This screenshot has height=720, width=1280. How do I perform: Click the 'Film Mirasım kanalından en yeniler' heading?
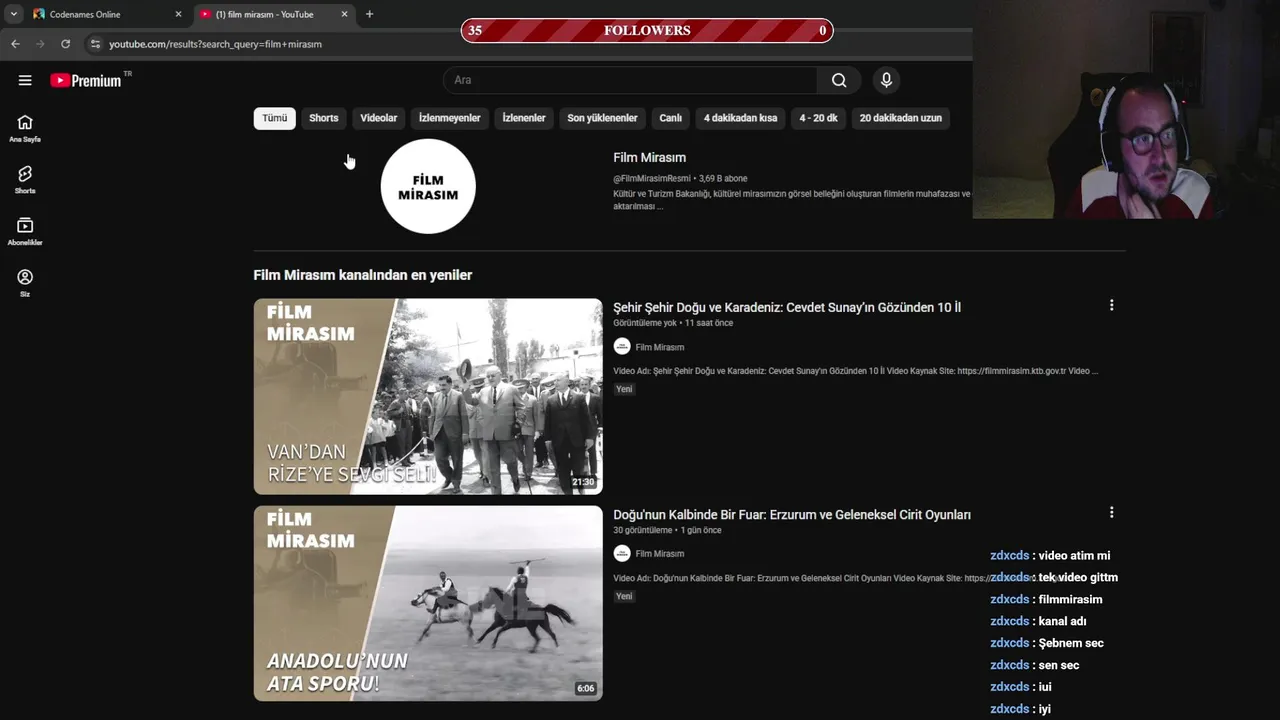[x=363, y=275]
